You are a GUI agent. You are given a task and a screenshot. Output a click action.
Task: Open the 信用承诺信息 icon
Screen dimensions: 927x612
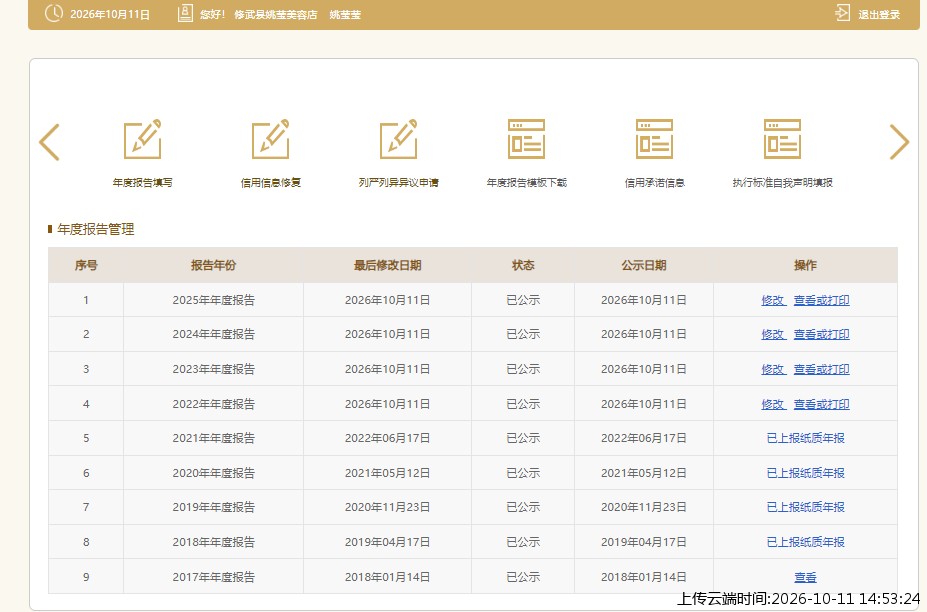654,140
